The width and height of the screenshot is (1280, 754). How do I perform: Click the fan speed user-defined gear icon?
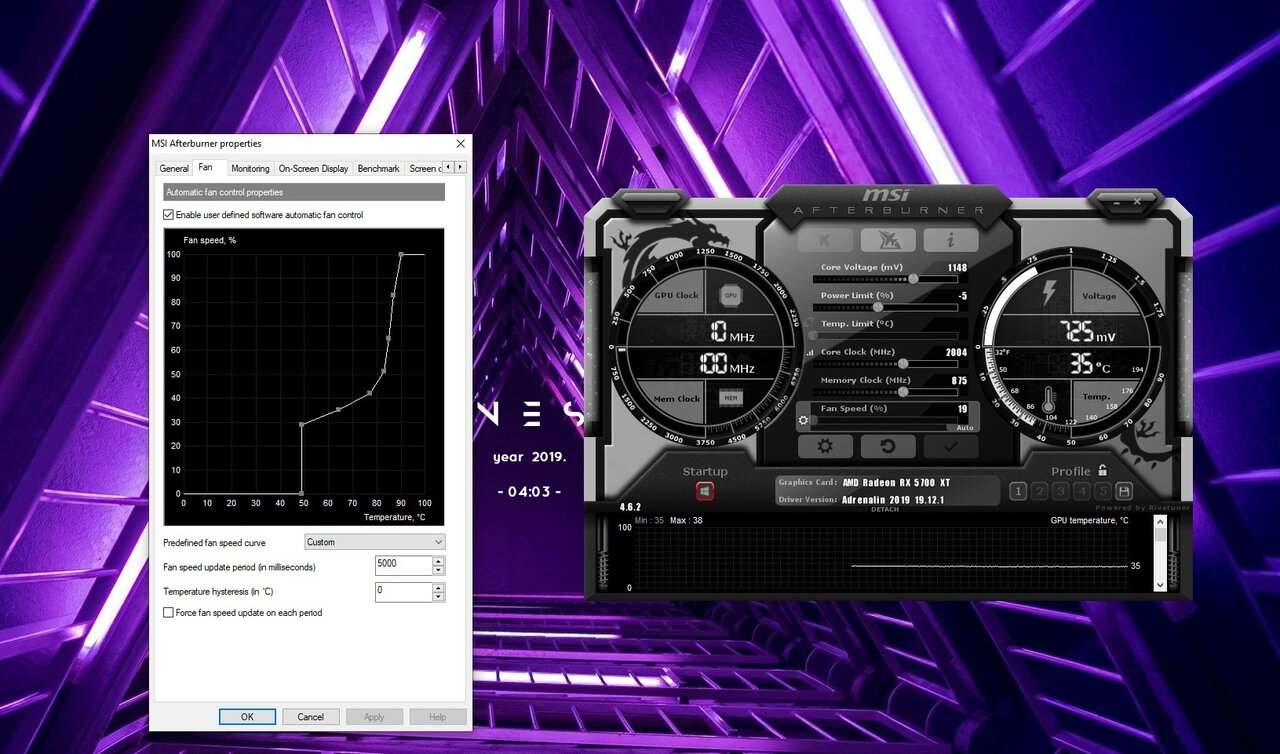[x=803, y=421]
